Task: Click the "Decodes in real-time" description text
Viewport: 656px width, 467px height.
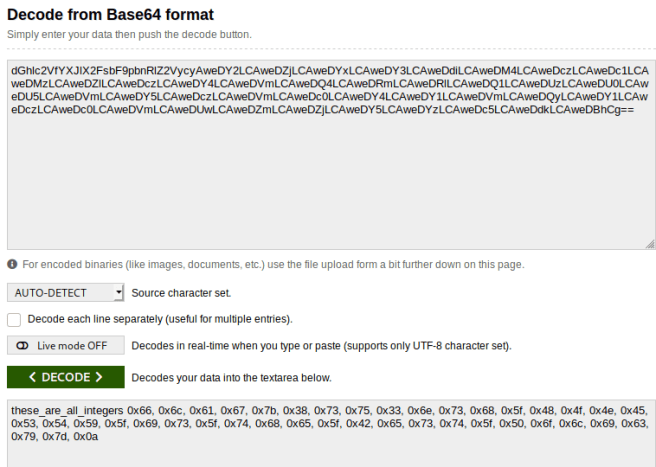Action: coord(321,346)
